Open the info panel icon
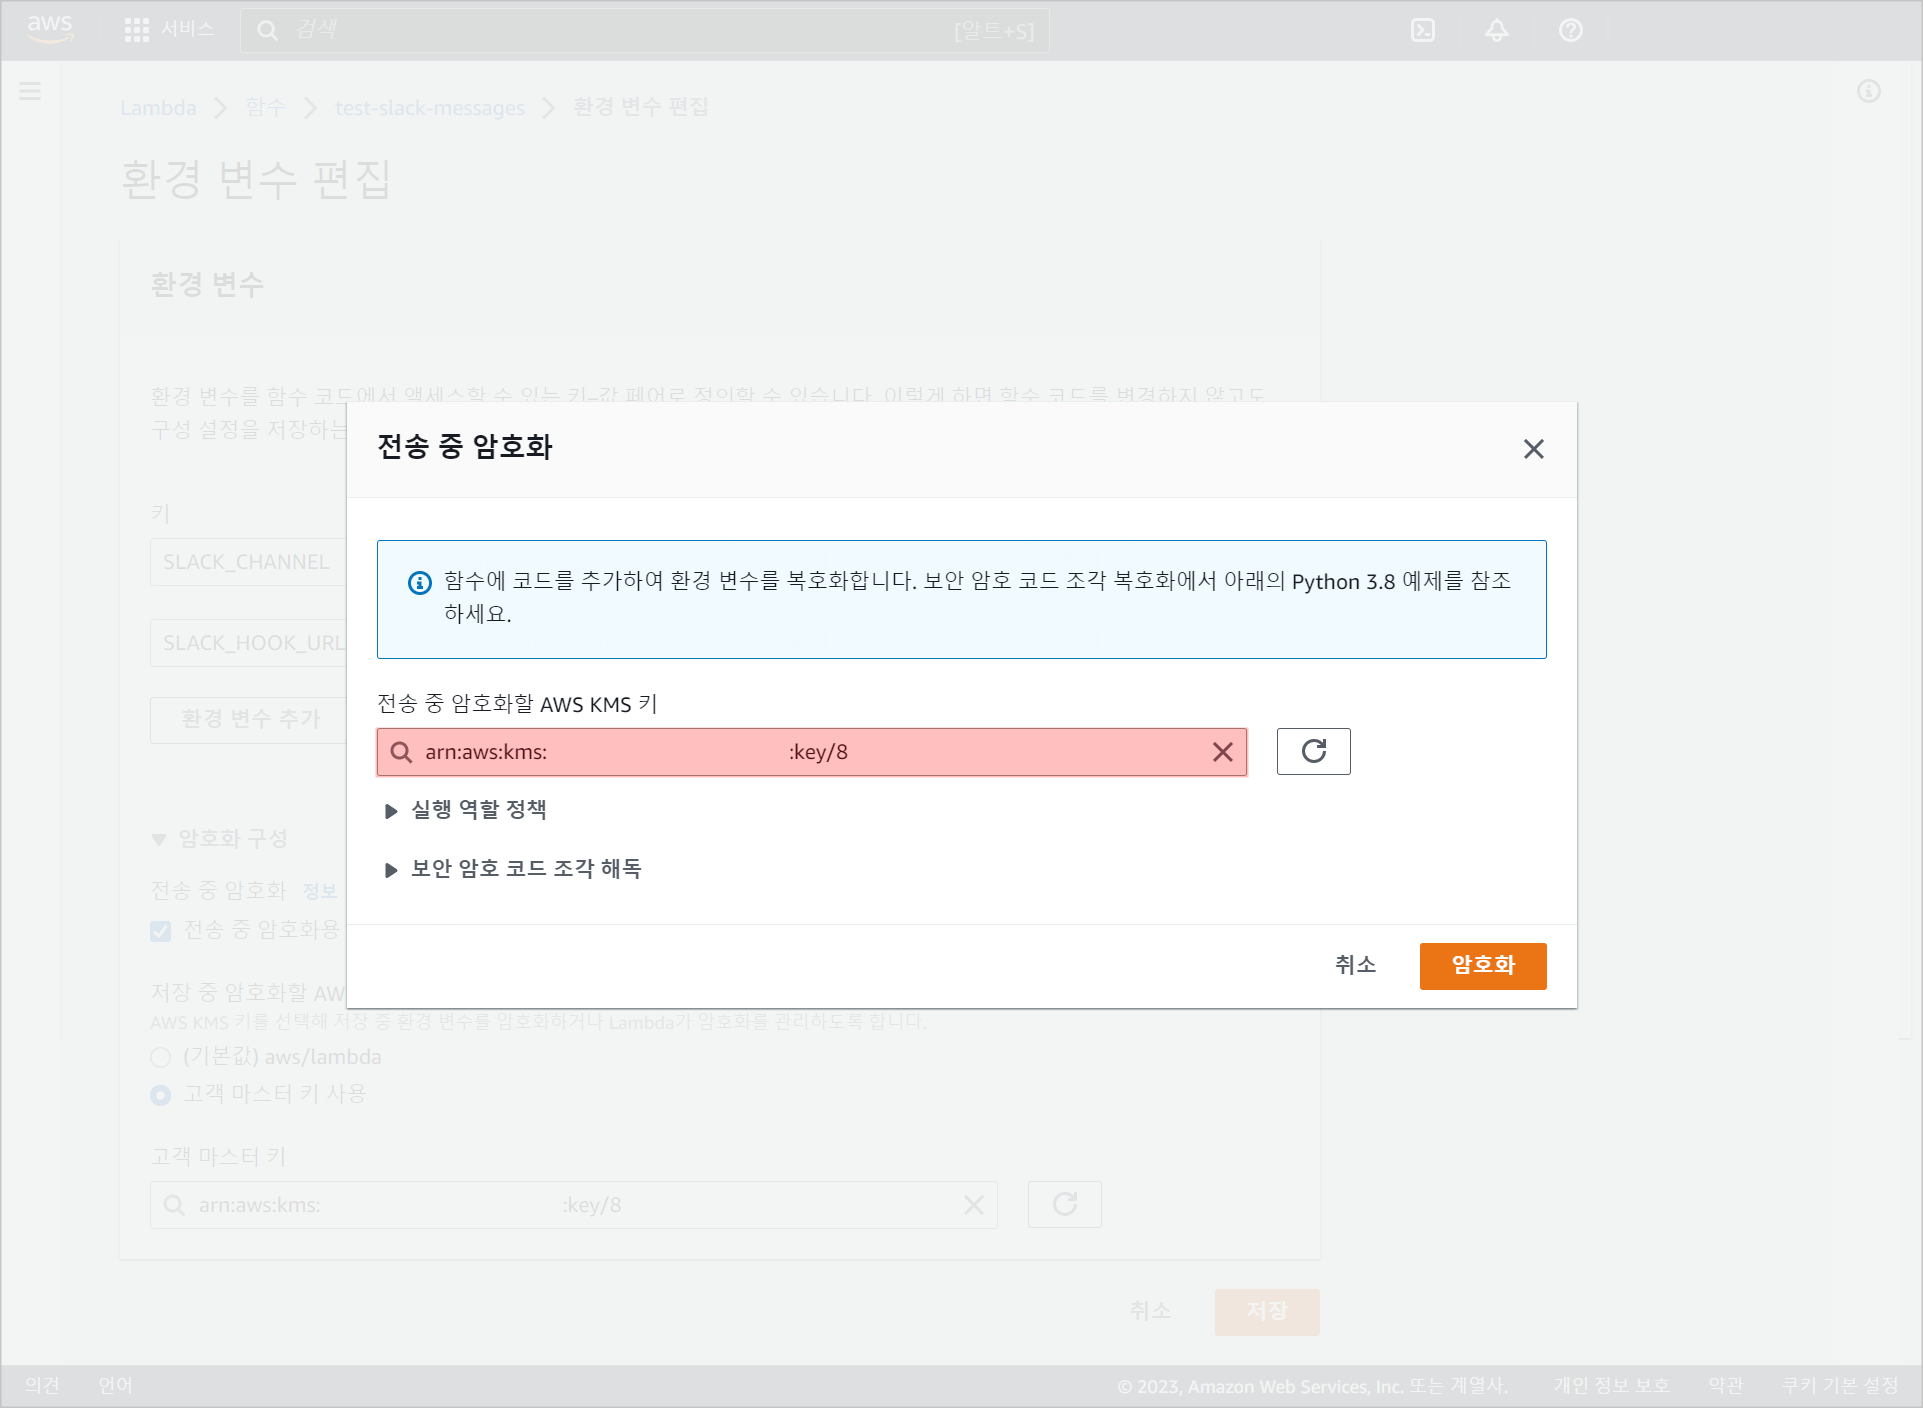The width and height of the screenshot is (1923, 1408). pos(1868,92)
